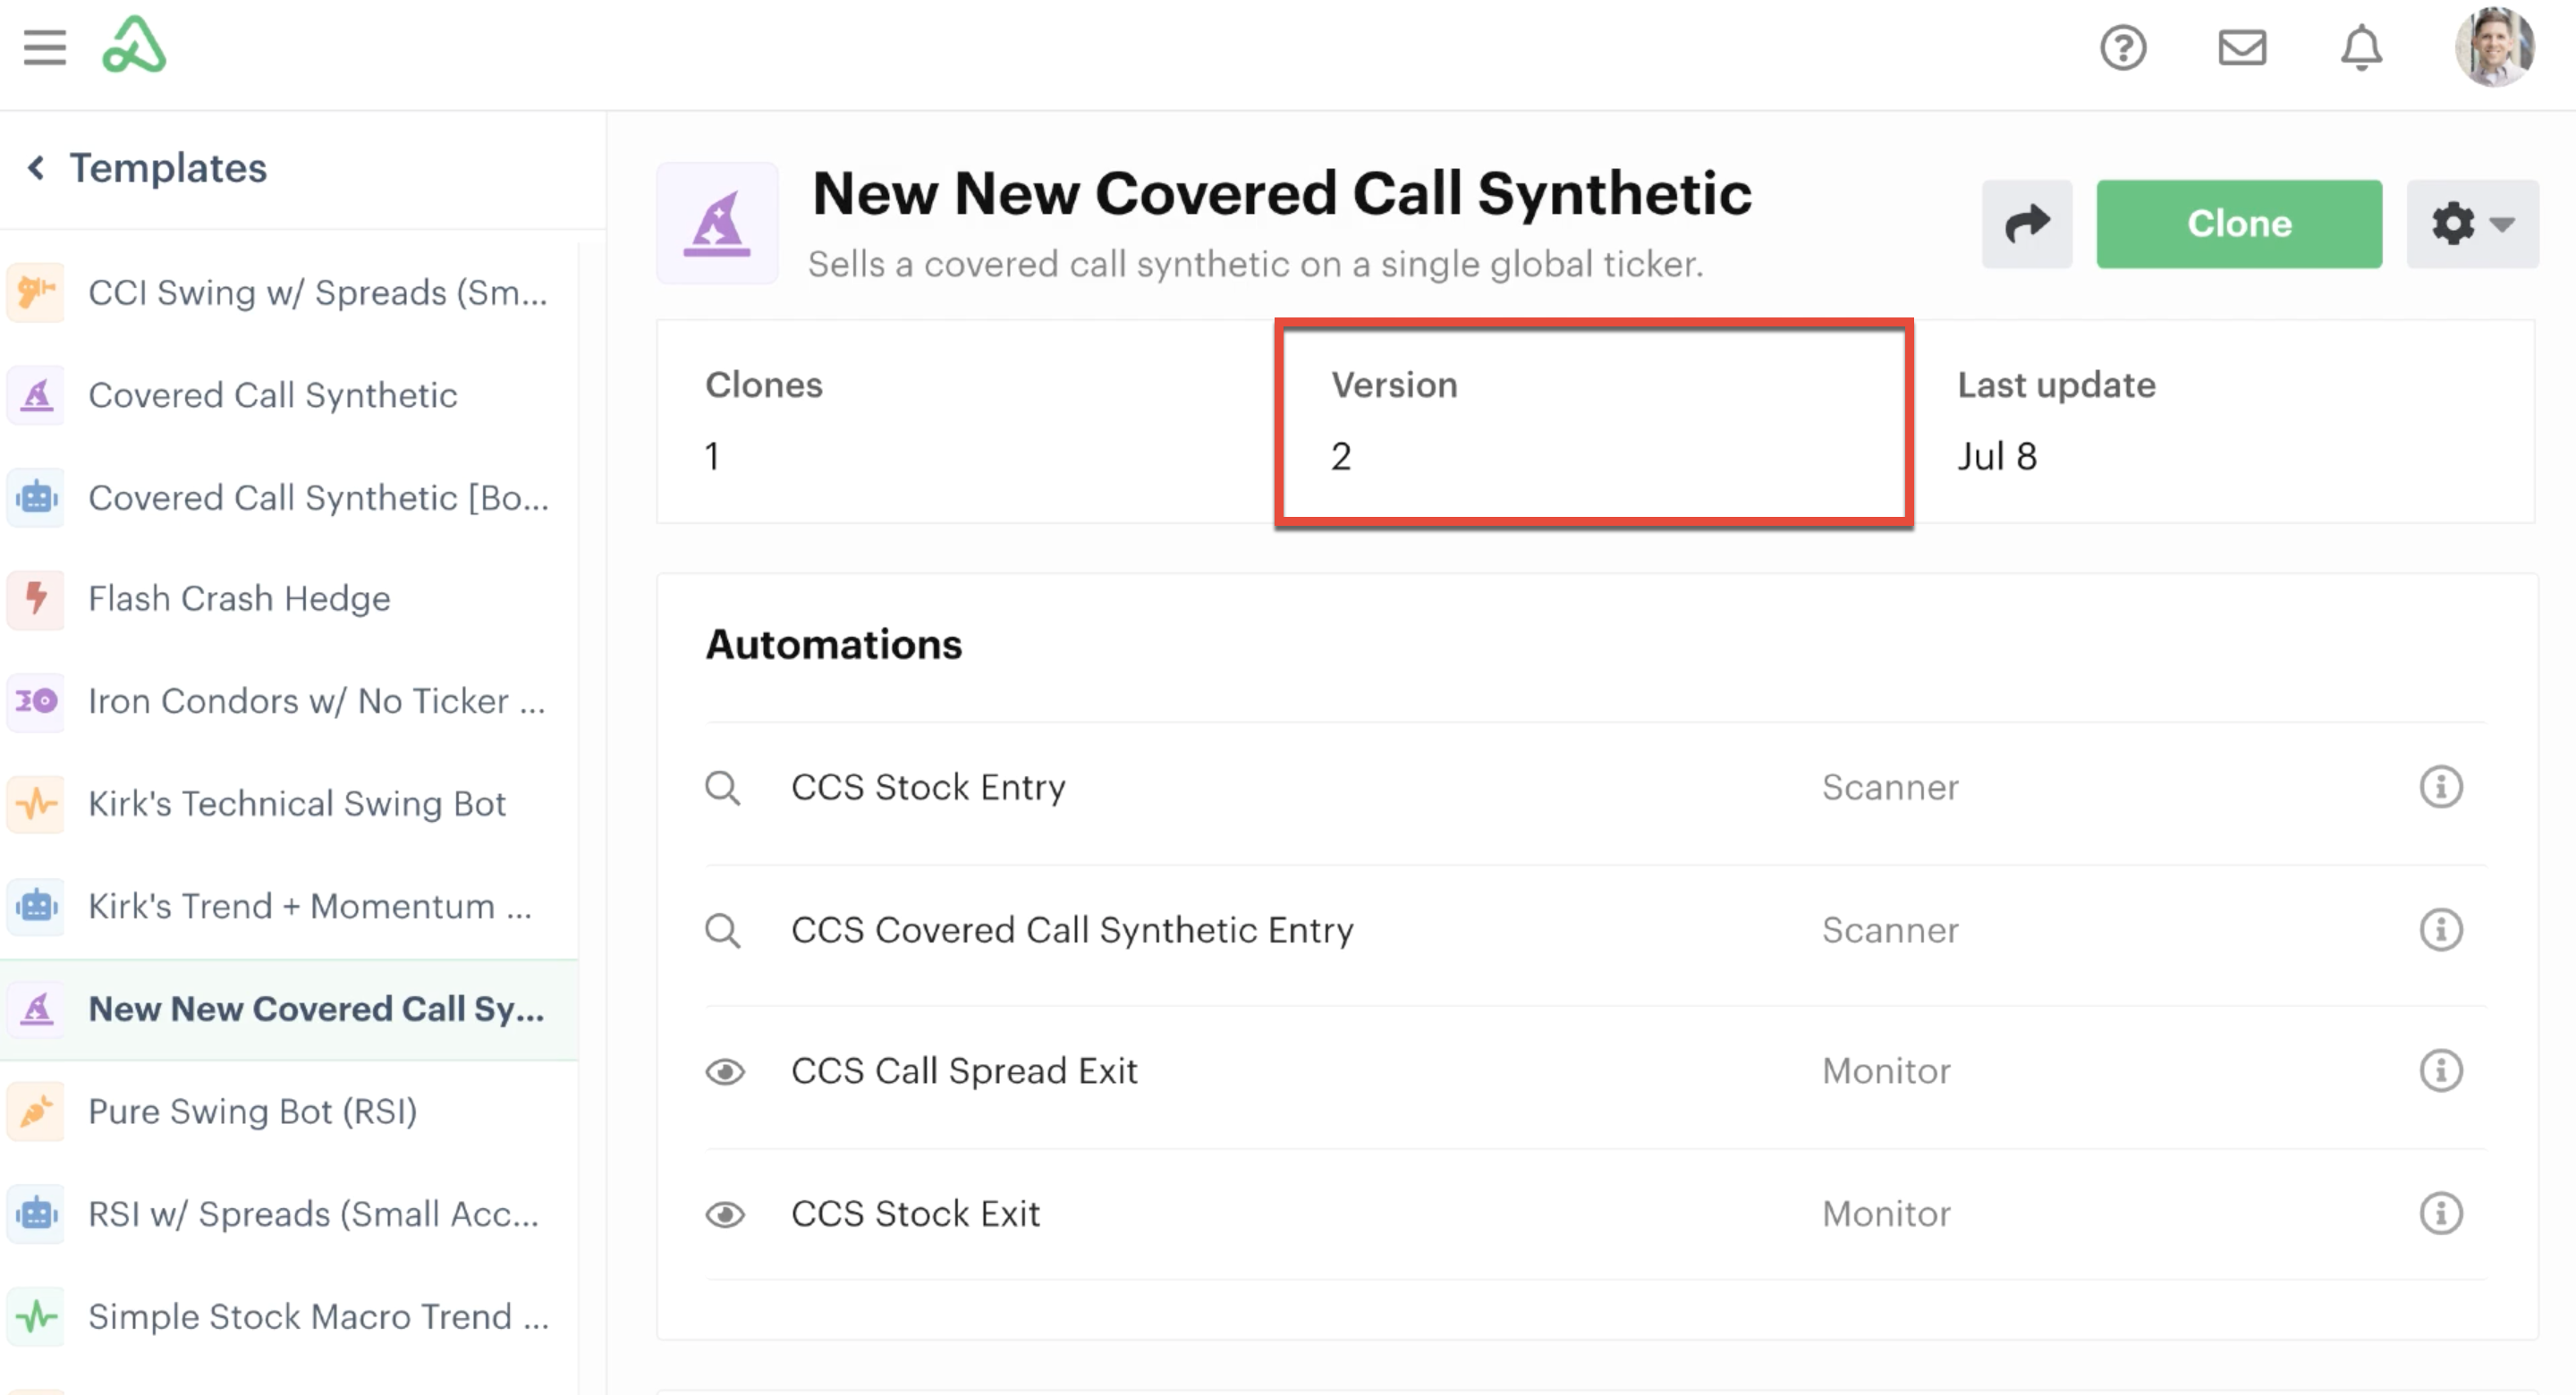
Task: Open the messages envelope icon
Action: click(x=2242, y=47)
